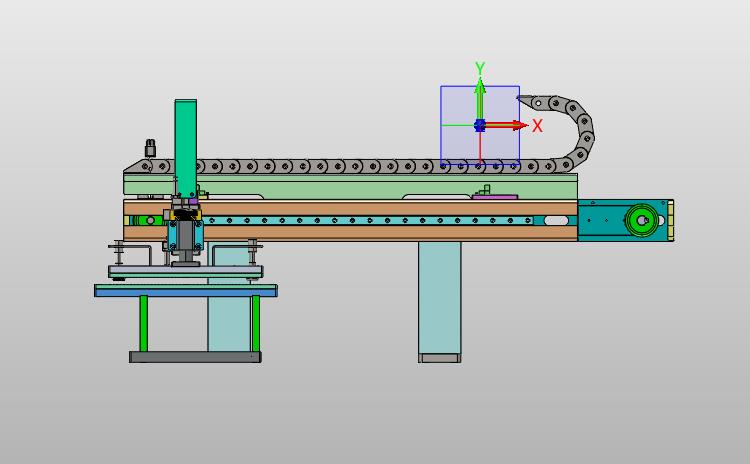Select the tall green vertical column part
The width and height of the screenshot is (750, 464).
(x=186, y=148)
